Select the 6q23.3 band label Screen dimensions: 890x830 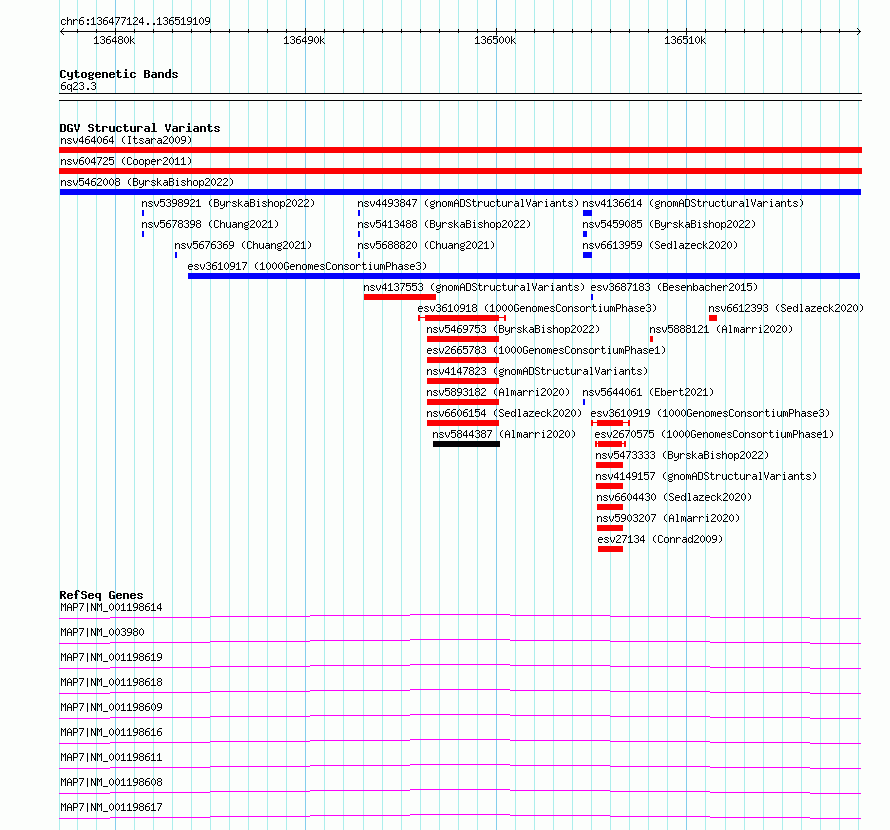coord(78,86)
